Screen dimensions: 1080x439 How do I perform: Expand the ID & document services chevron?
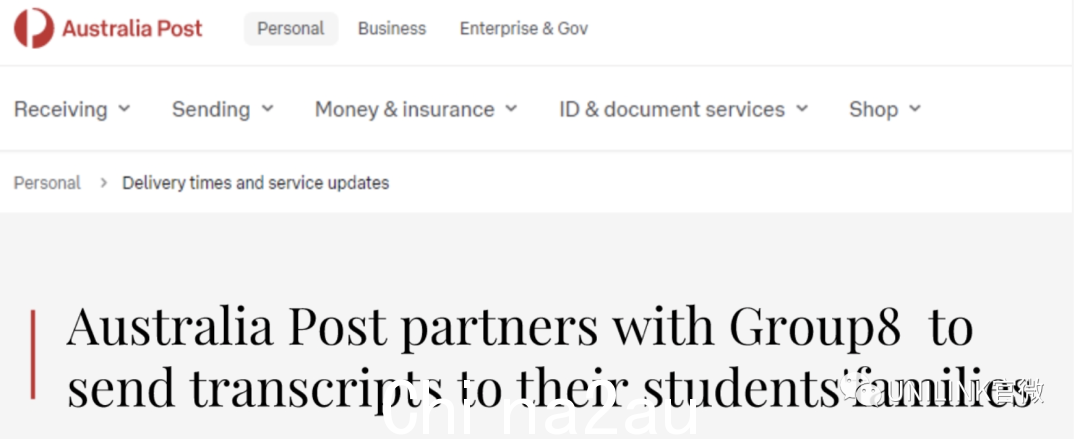coord(802,108)
